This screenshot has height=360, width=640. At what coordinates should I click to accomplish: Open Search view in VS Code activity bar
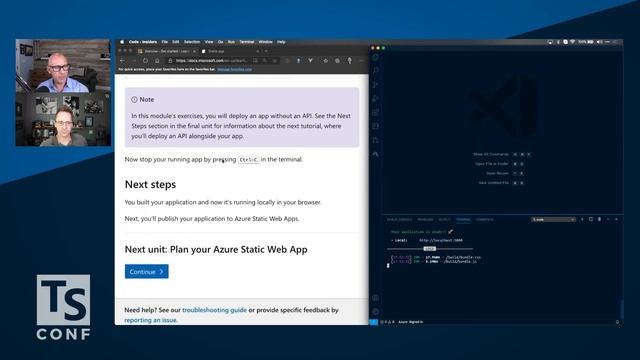[376, 71]
